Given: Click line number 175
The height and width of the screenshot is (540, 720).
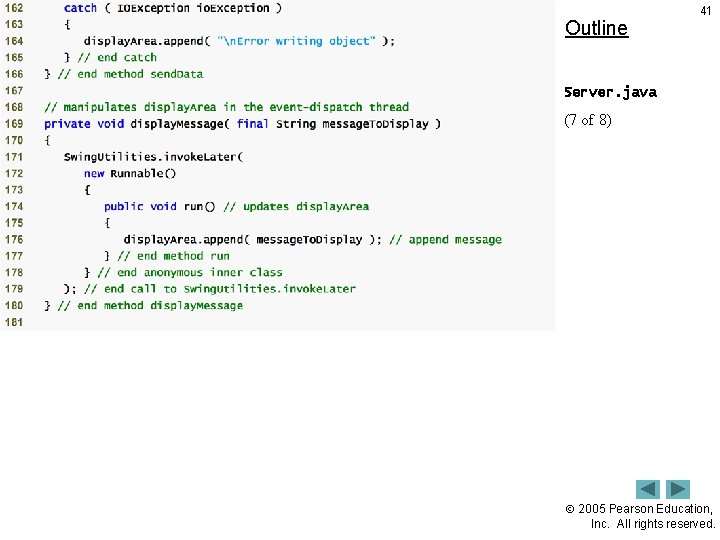Looking at the screenshot, I should click(x=14, y=223).
